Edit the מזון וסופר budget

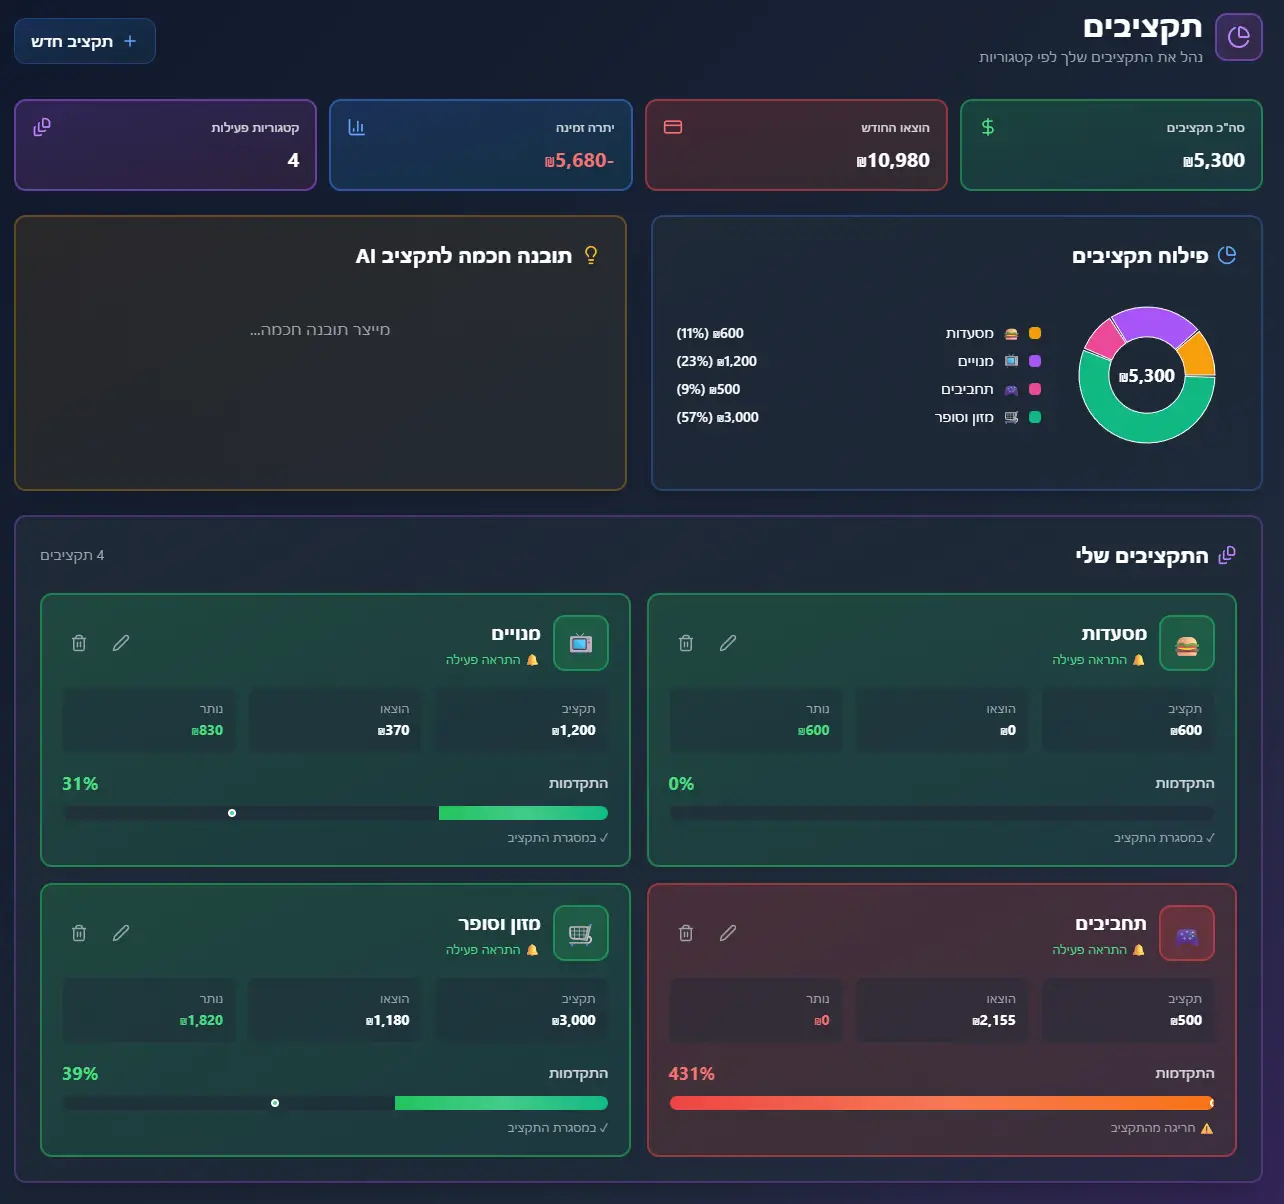pos(121,933)
